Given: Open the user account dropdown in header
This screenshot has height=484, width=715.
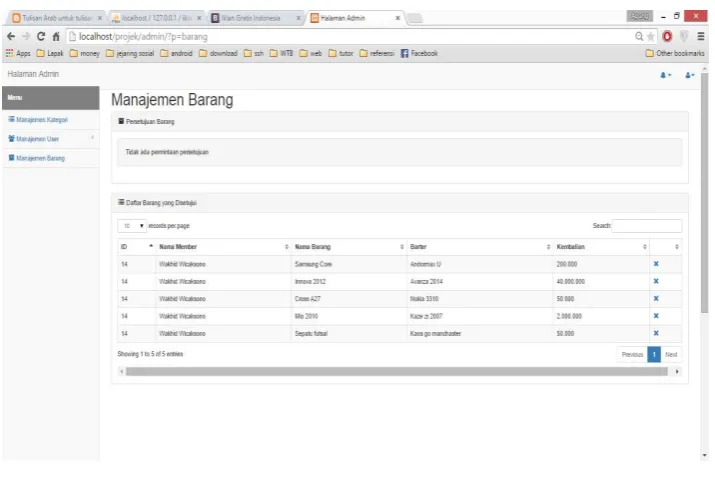Looking at the screenshot, I should pos(690,75).
